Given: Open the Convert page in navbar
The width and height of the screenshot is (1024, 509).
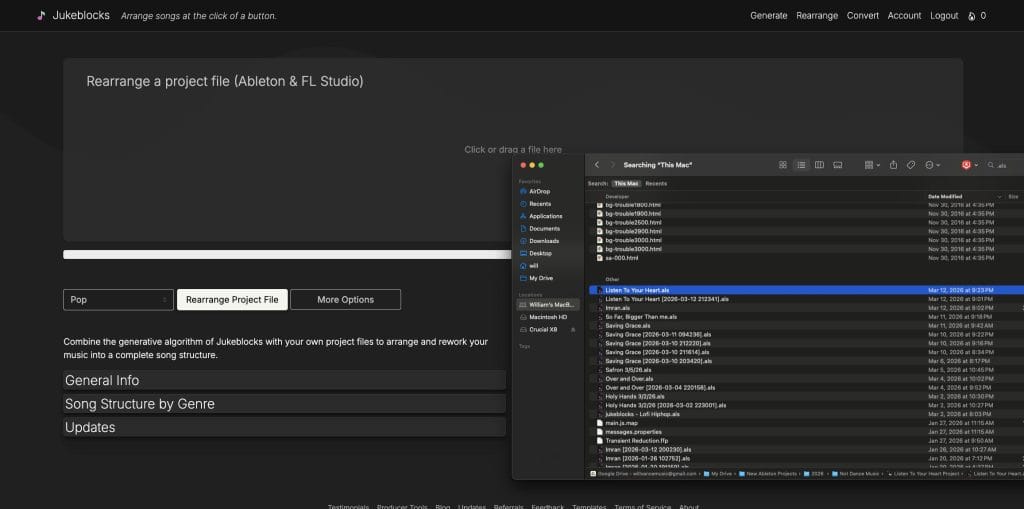Looking at the screenshot, I should click(862, 16).
